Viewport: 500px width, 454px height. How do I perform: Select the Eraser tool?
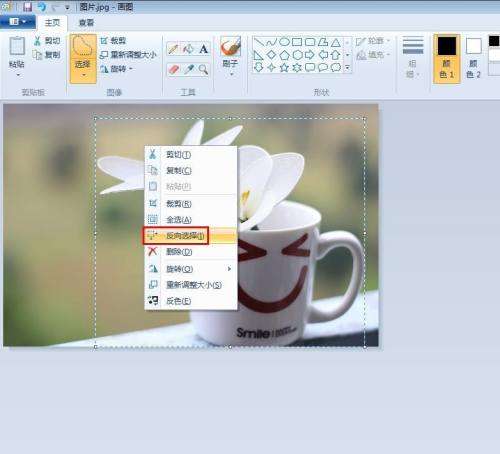[174, 69]
